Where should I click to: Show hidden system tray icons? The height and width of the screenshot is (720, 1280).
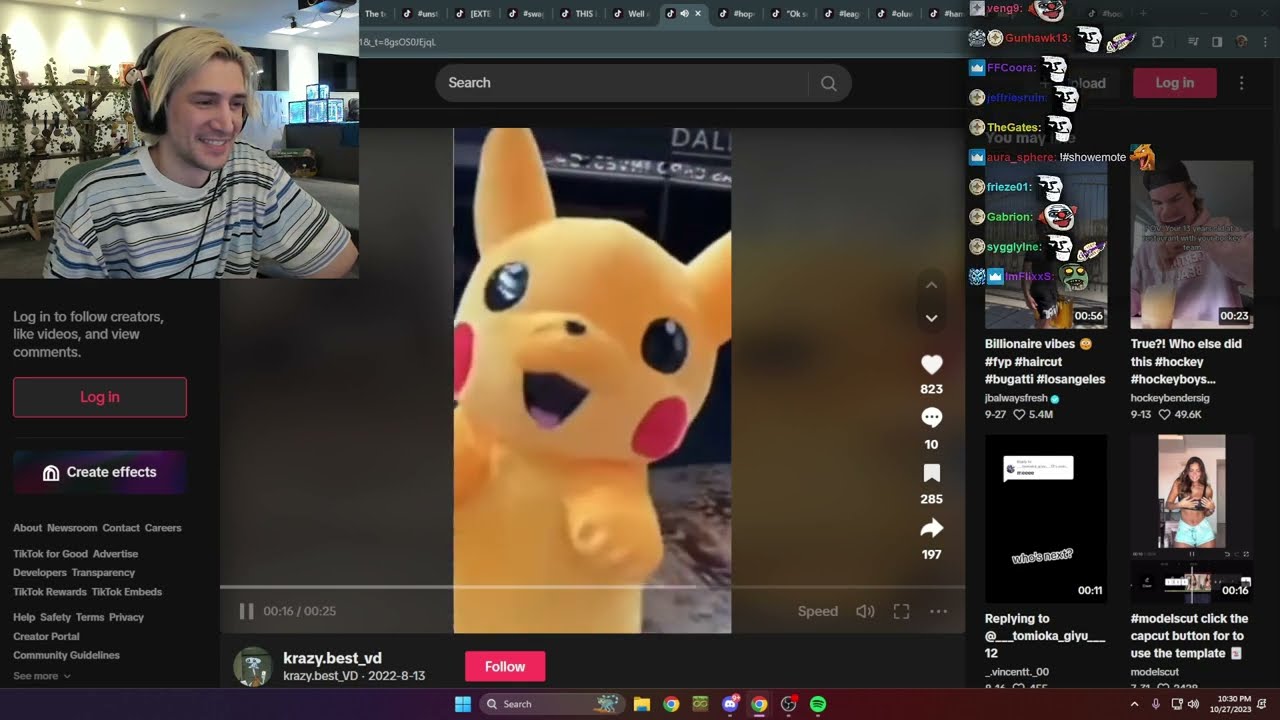point(1134,704)
